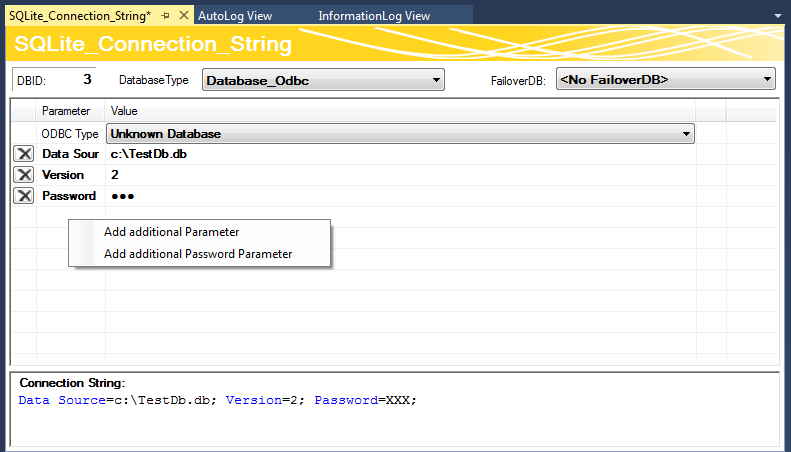This screenshot has width=791, height=452.
Task: Click the ODBC Type label
Action: click(x=70, y=134)
